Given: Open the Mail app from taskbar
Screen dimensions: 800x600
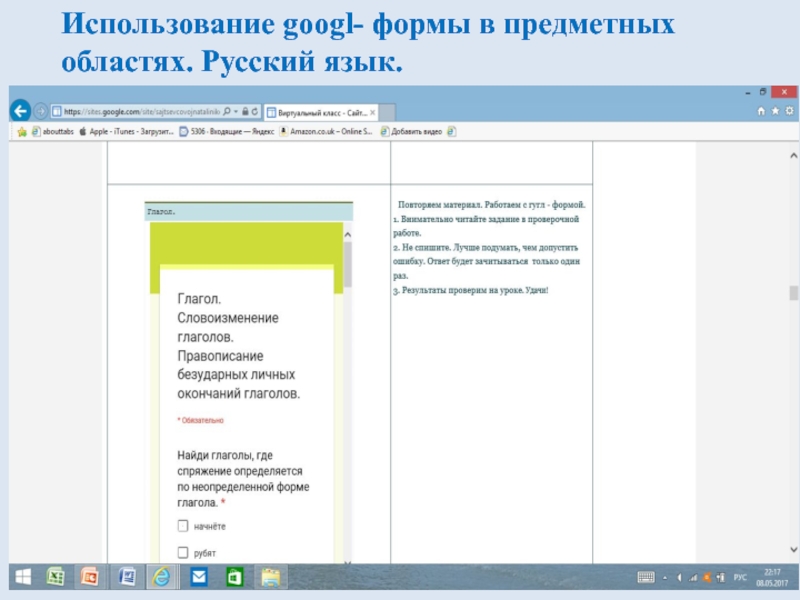Looking at the screenshot, I should pyautogui.click(x=199, y=577).
